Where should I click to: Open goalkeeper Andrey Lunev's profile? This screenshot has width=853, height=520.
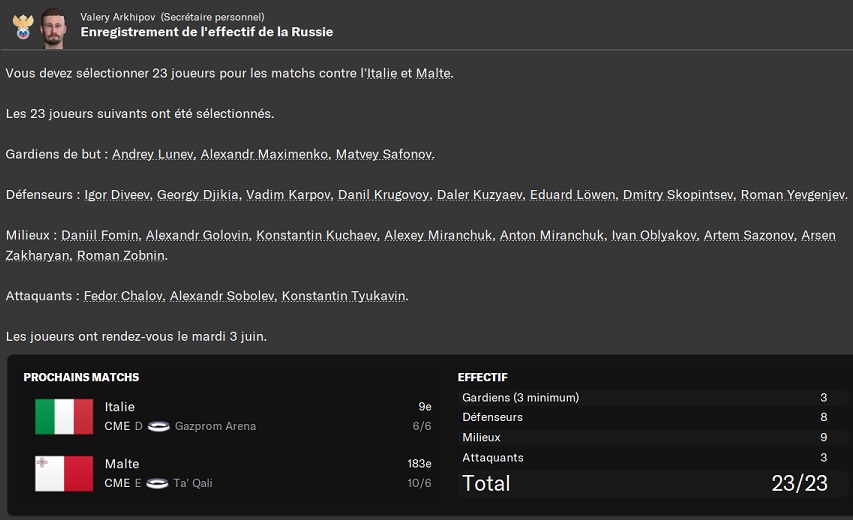point(152,155)
